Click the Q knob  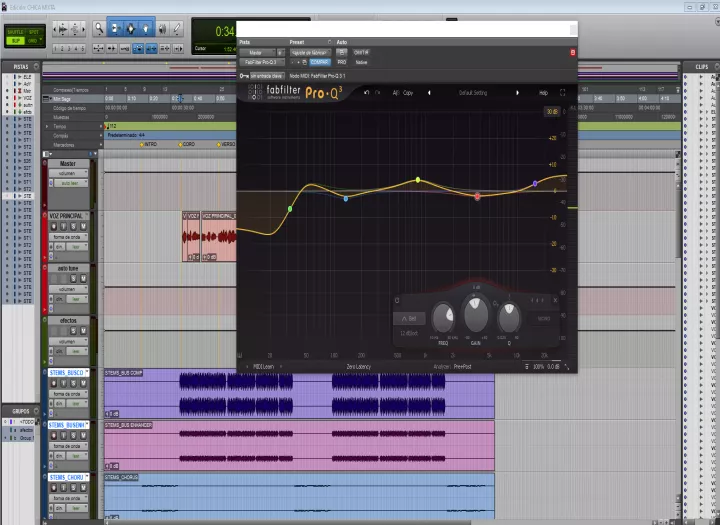click(509, 316)
